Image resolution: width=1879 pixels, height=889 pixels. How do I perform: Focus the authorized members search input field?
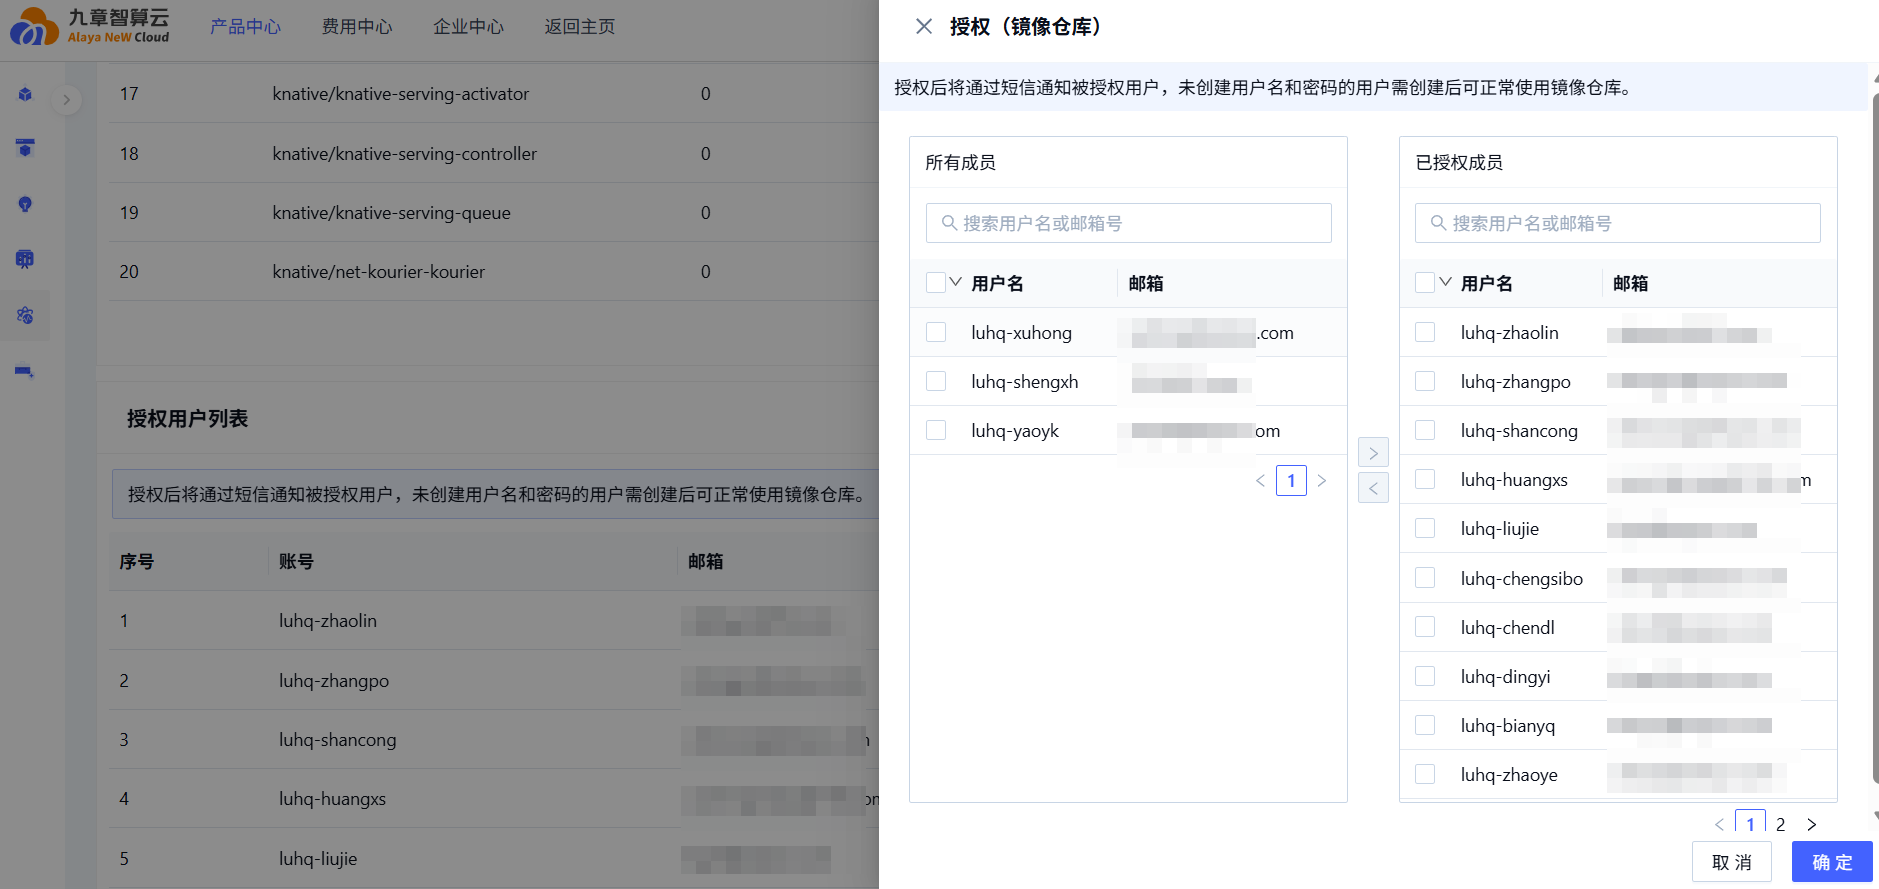(x=1617, y=223)
